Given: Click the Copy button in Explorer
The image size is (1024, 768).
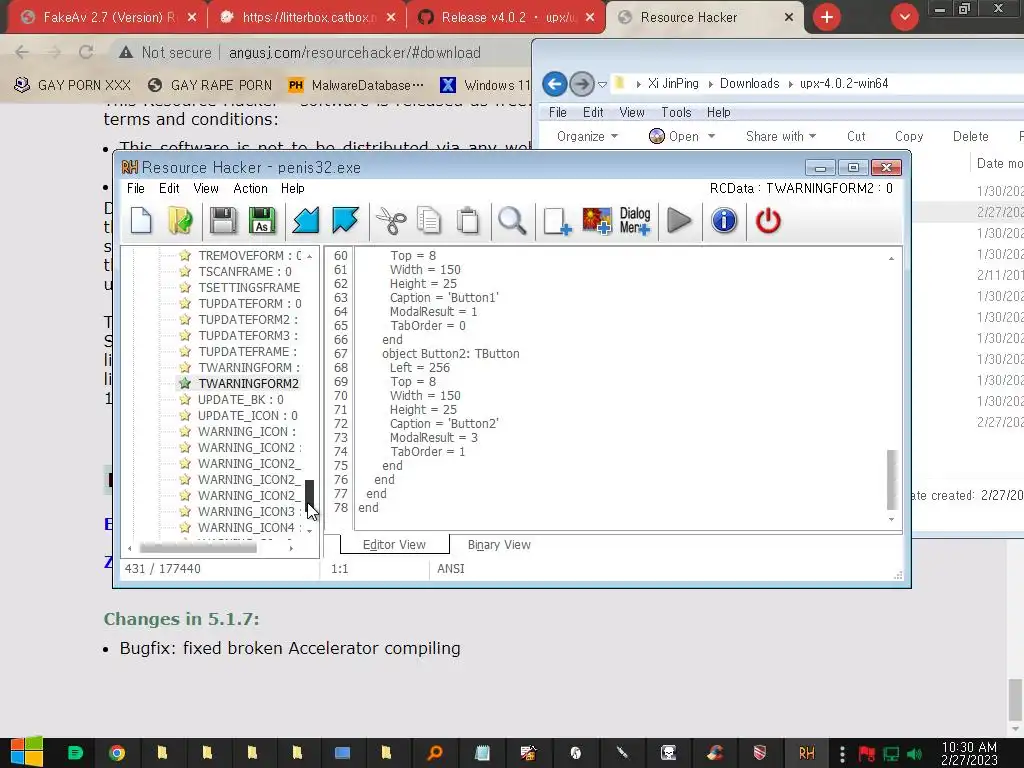Looking at the screenshot, I should [x=909, y=136].
